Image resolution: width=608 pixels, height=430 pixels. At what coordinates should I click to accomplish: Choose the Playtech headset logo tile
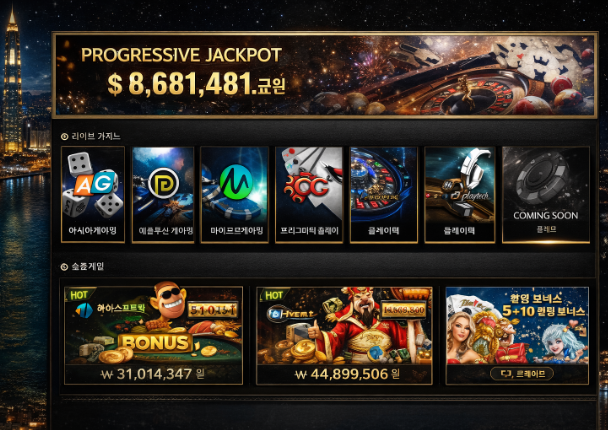[459, 195]
